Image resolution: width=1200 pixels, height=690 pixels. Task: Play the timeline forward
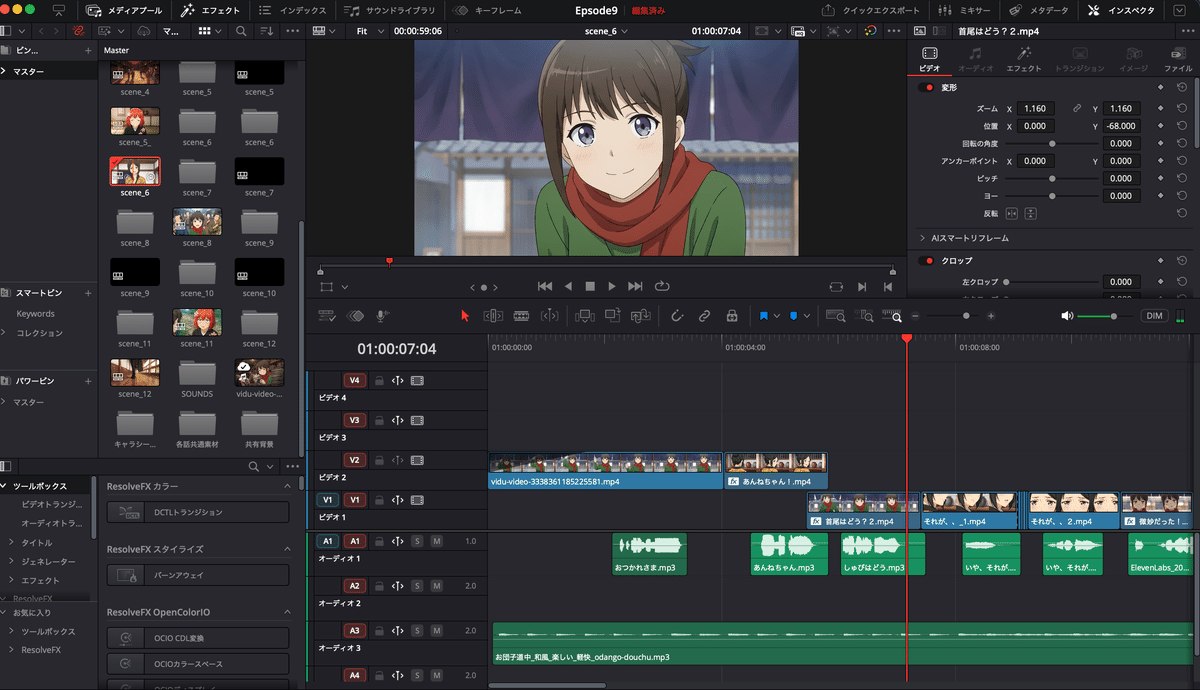pos(612,286)
